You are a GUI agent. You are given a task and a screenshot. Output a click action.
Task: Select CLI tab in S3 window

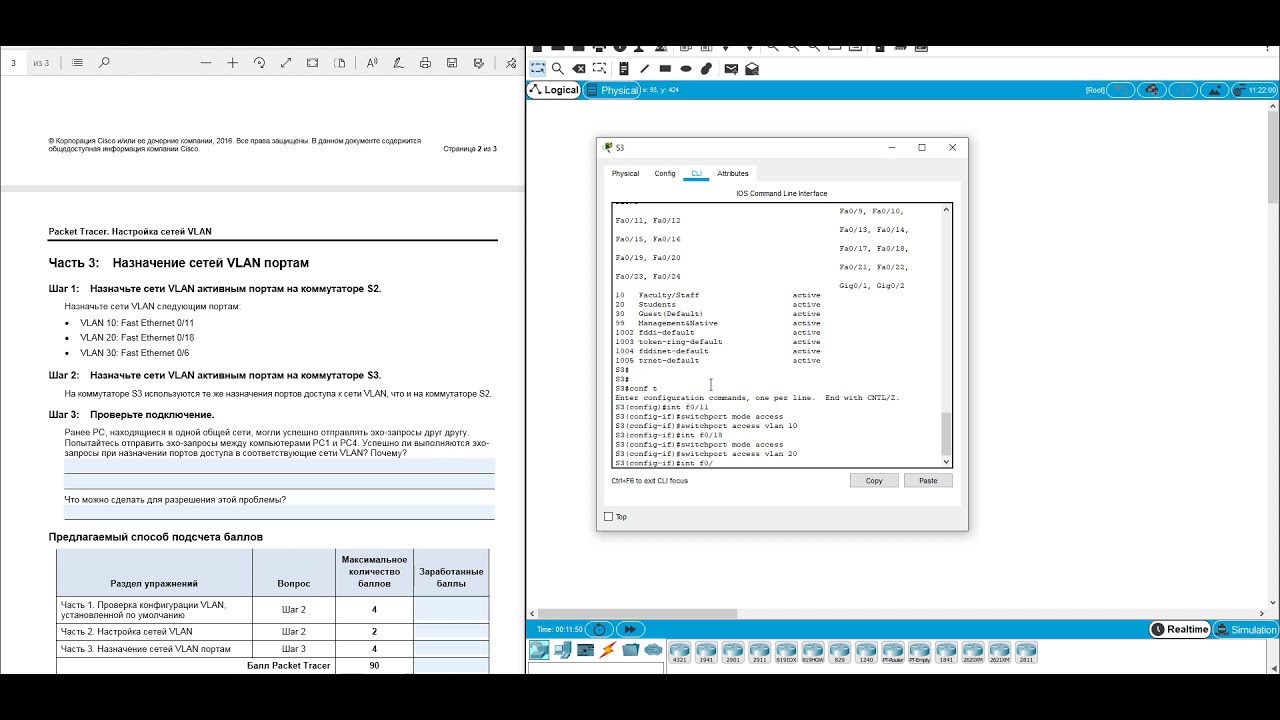click(697, 174)
